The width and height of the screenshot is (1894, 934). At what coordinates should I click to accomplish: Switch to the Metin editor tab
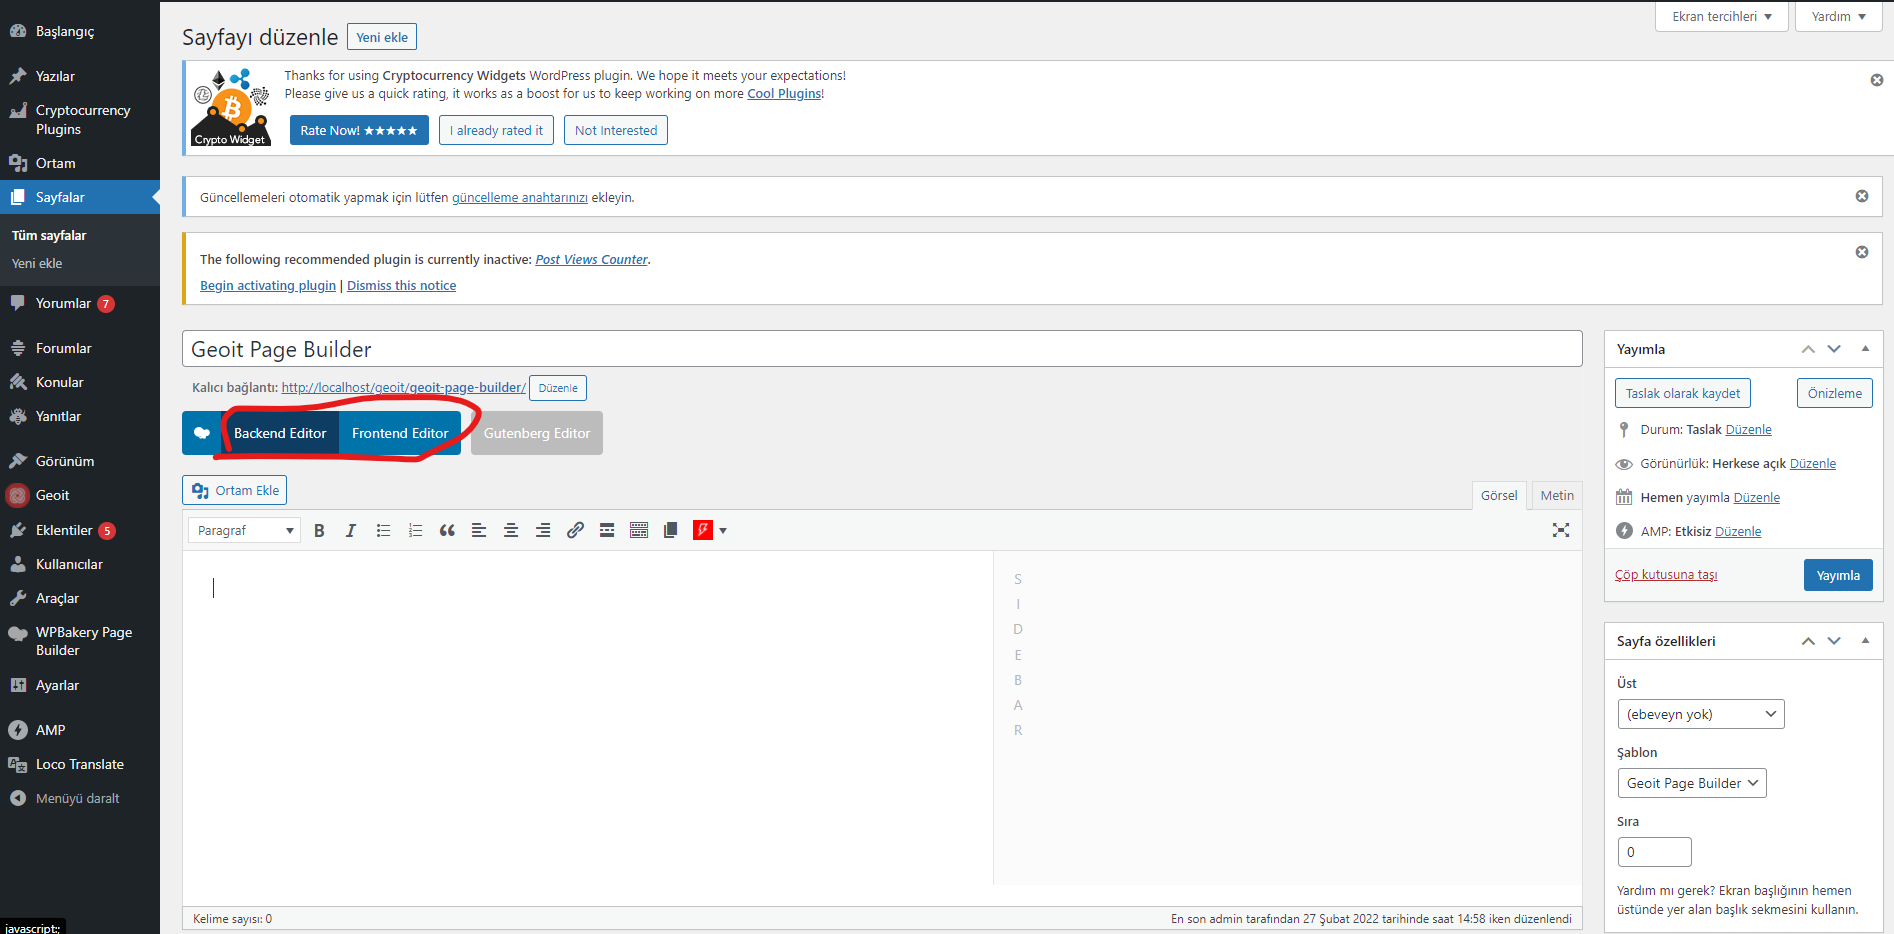(1556, 496)
